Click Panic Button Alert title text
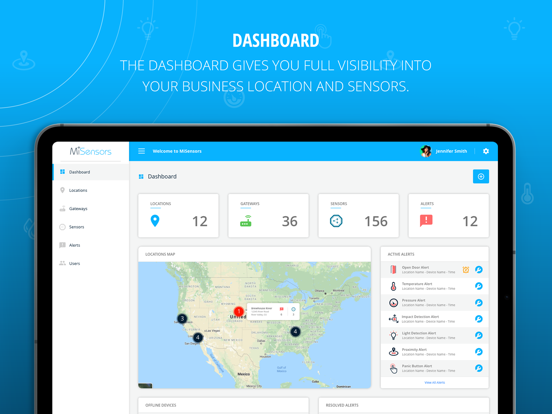Image resolution: width=552 pixels, height=414 pixels. 417,366
